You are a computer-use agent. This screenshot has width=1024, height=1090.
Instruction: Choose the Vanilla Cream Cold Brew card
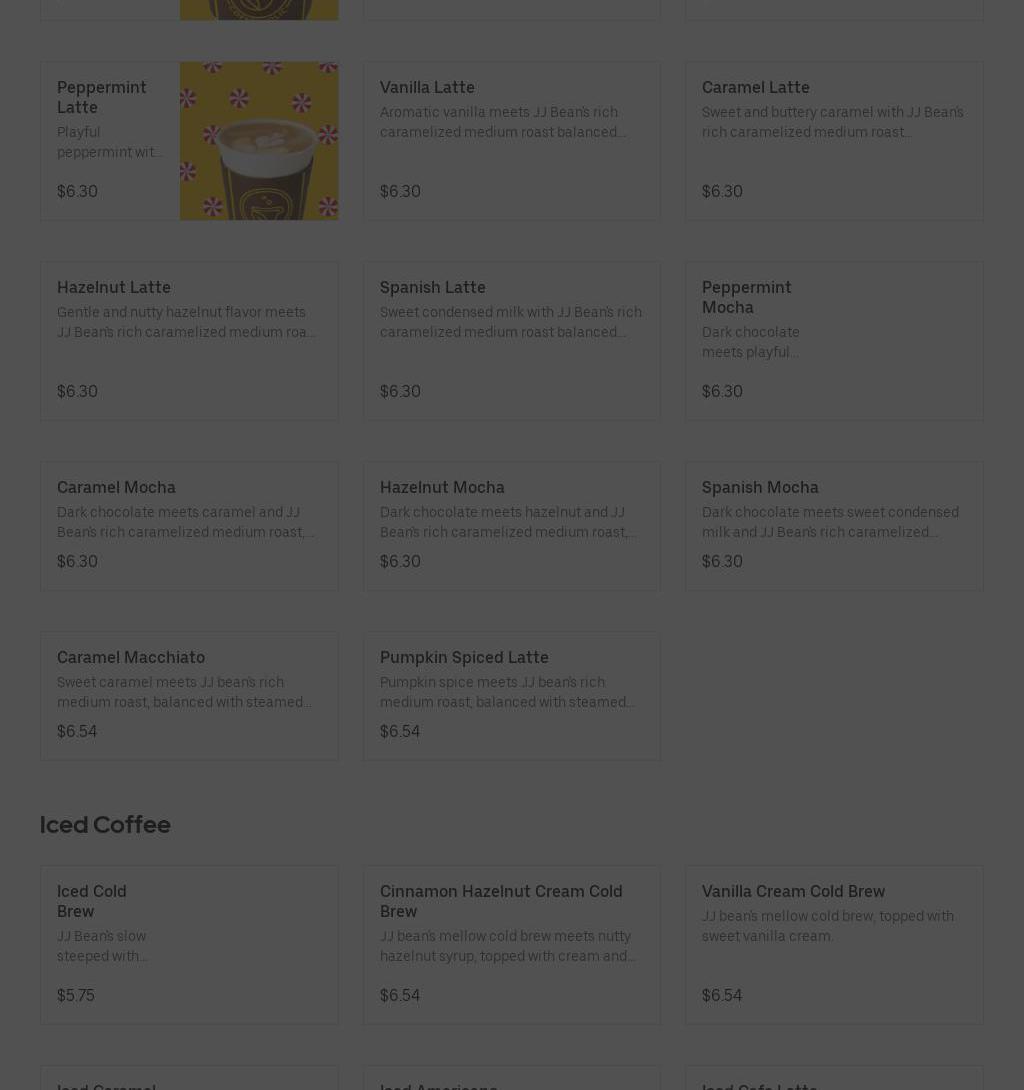(x=833, y=945)
